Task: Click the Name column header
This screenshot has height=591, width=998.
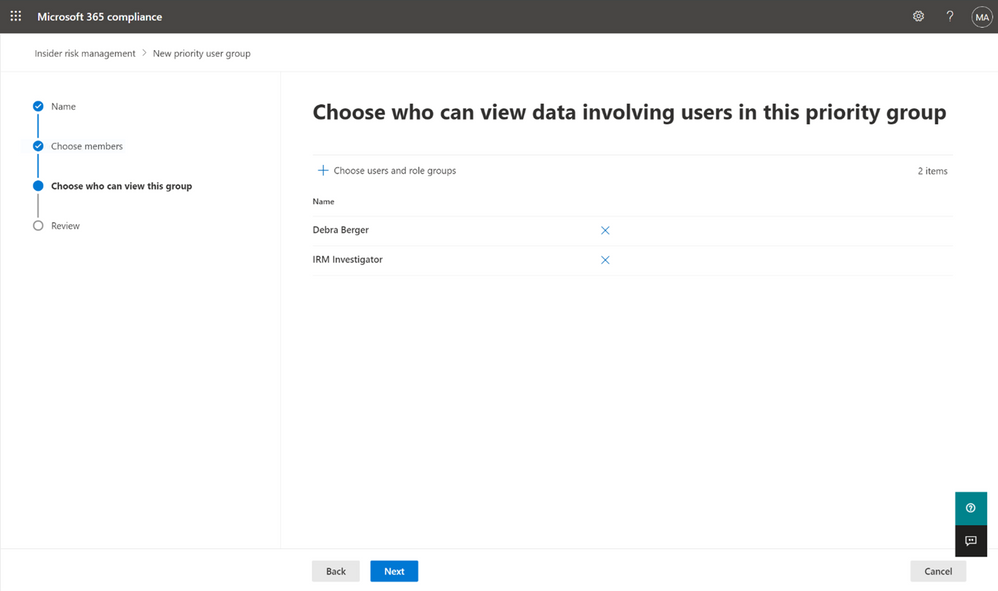Action: [323, 202]
